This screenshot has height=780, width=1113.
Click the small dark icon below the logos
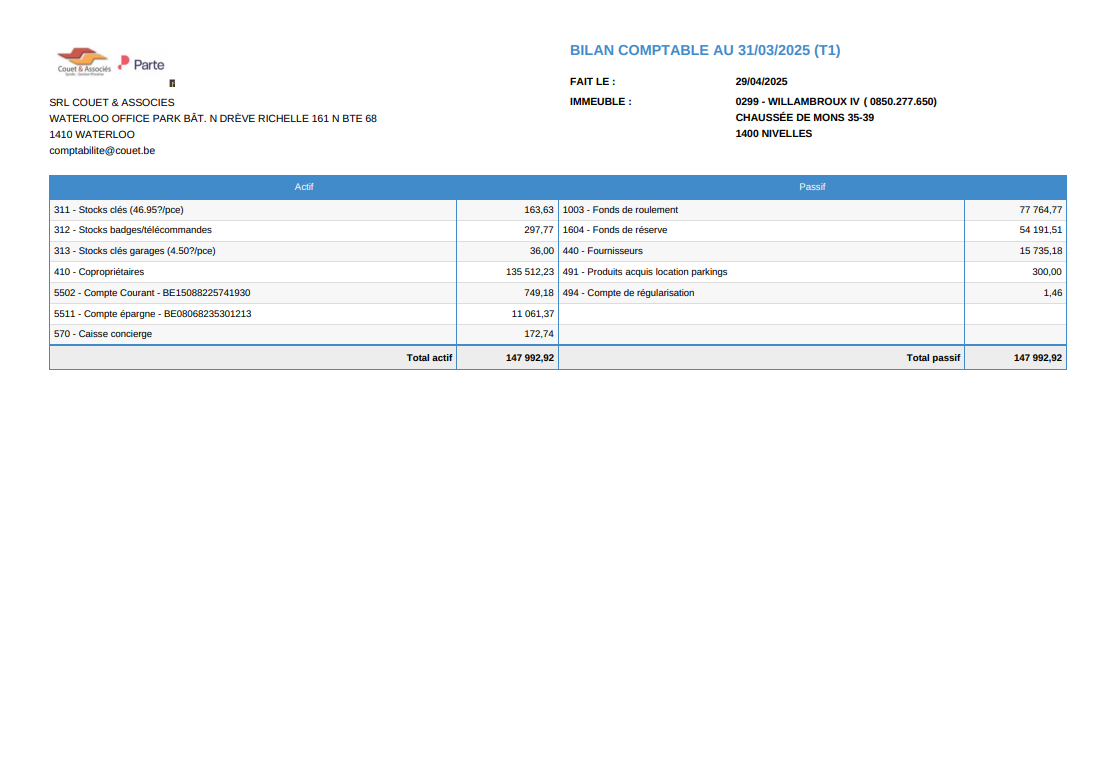tap(172, 83)
